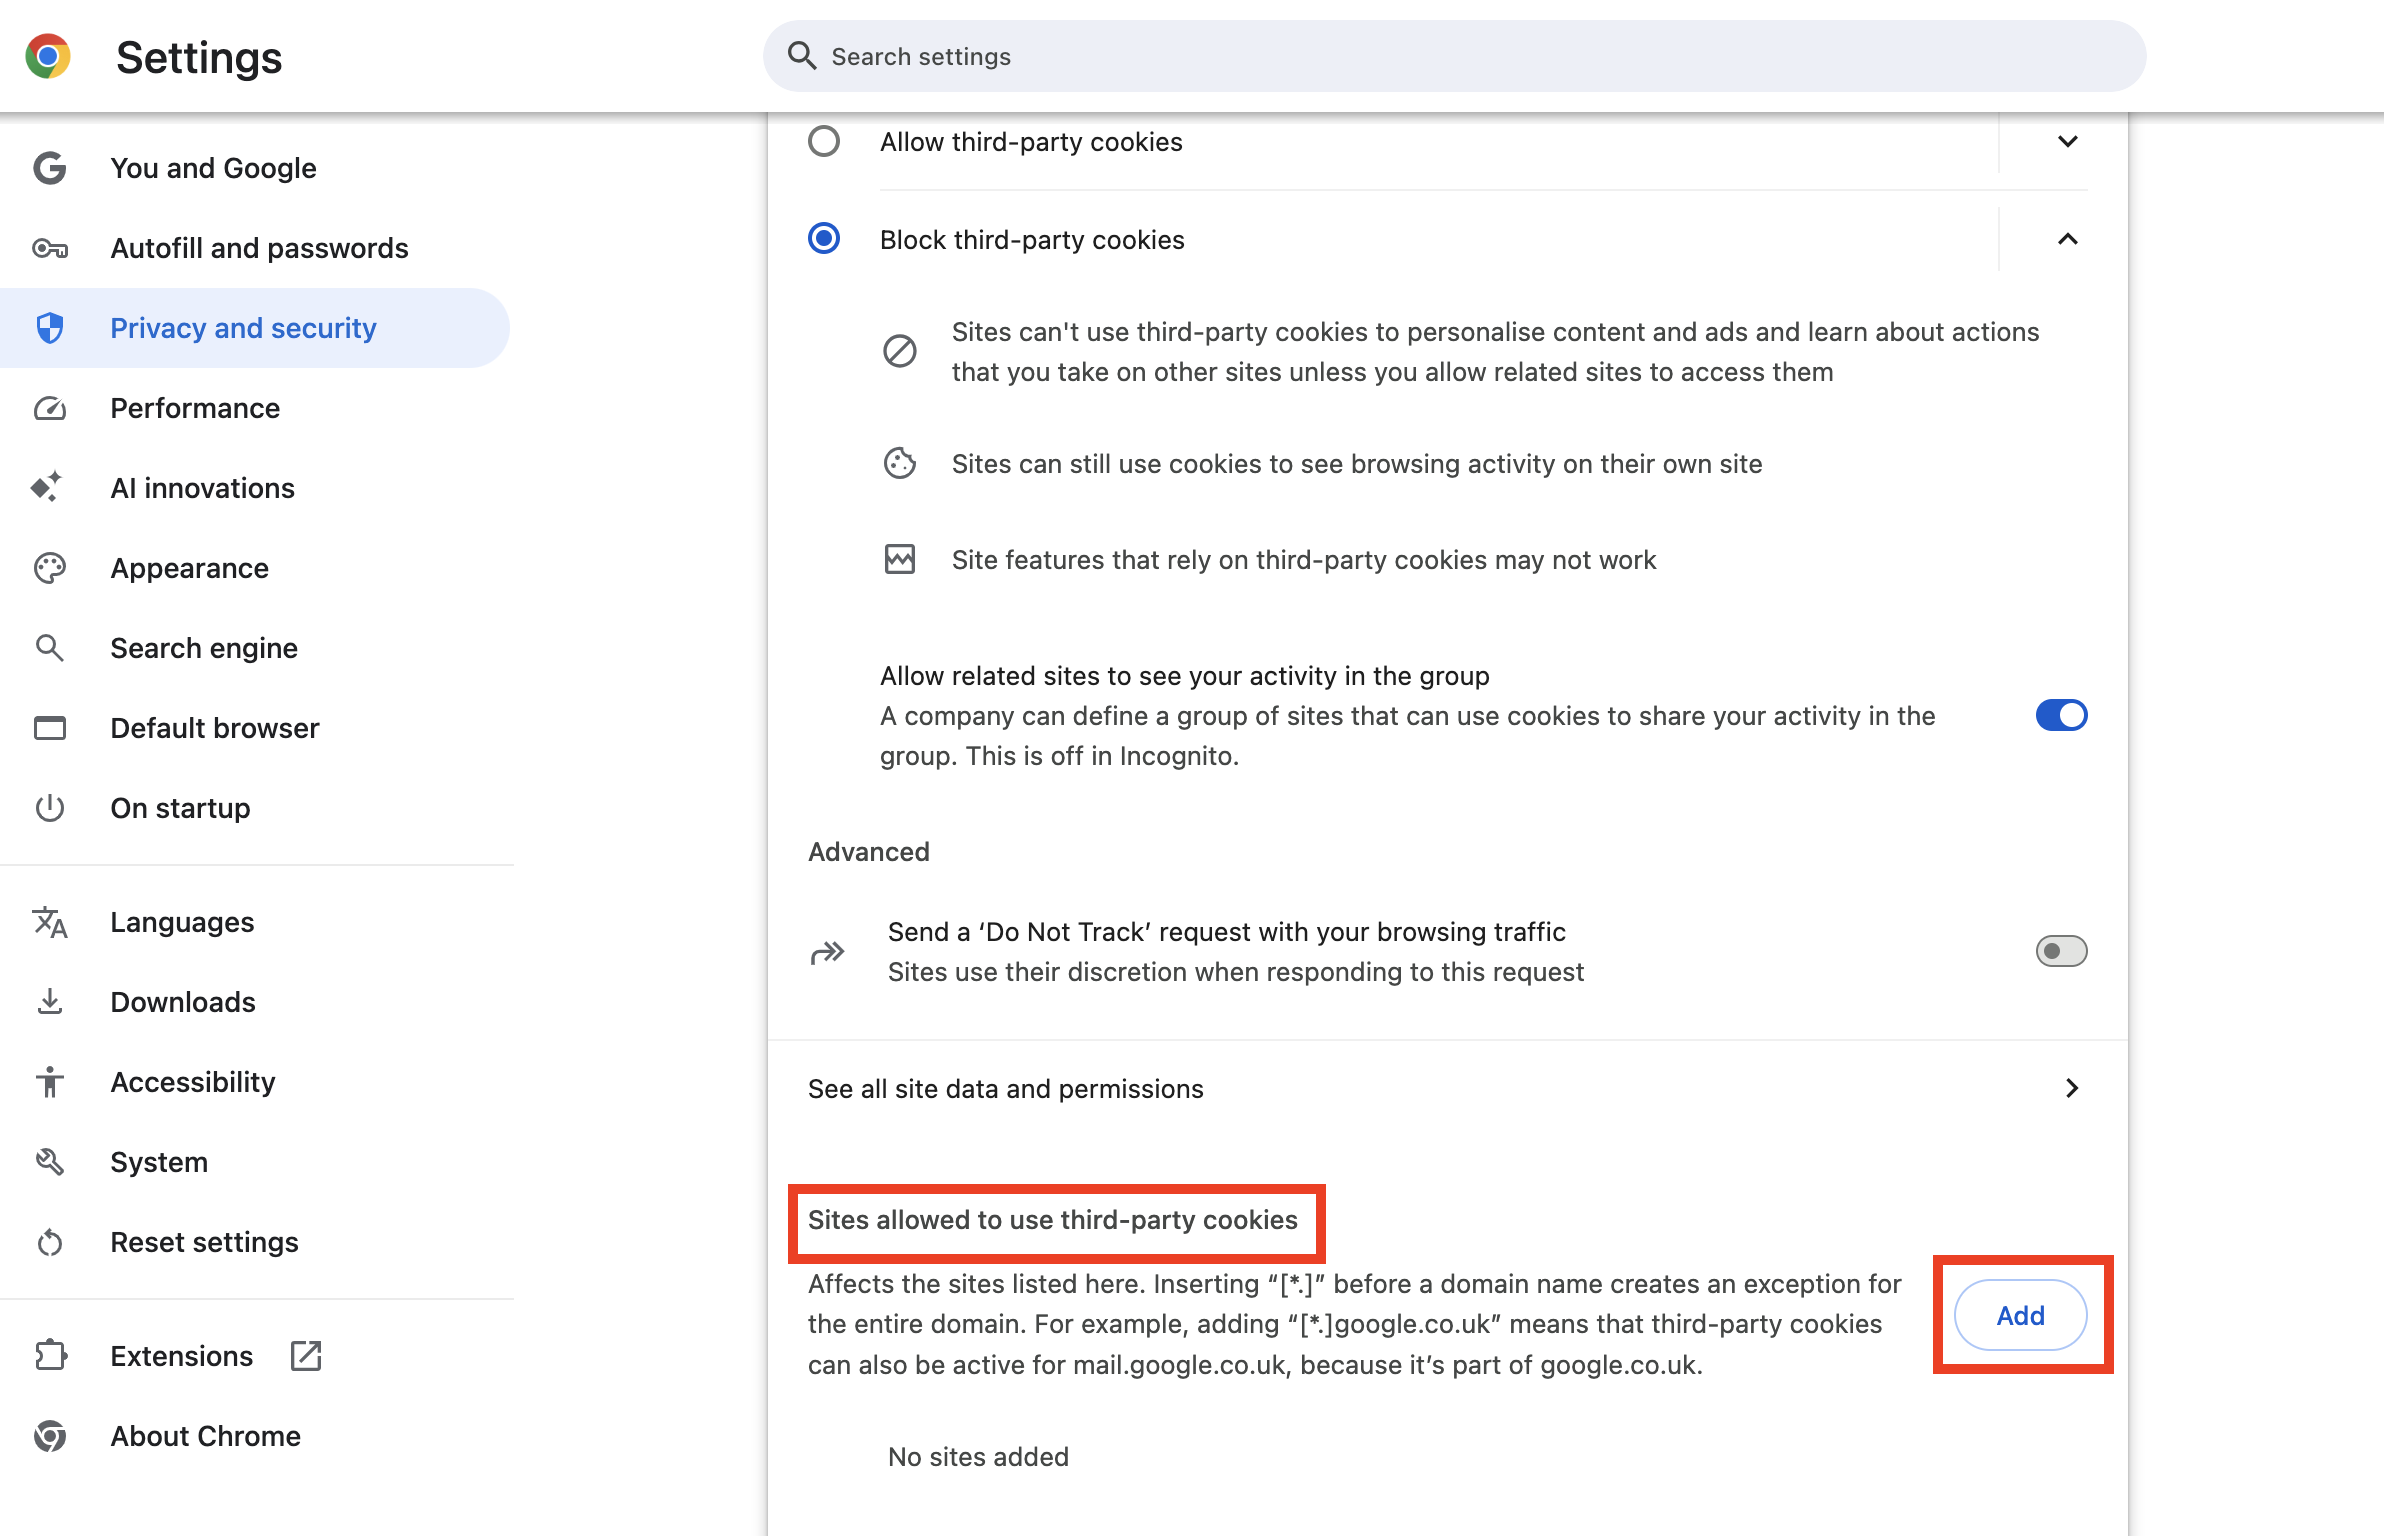Click 'Sites allowed to use third-party cookies' heading
Image resolution: width=2384 pixels, height=1536 pixels.
tap(1052, 1220)
